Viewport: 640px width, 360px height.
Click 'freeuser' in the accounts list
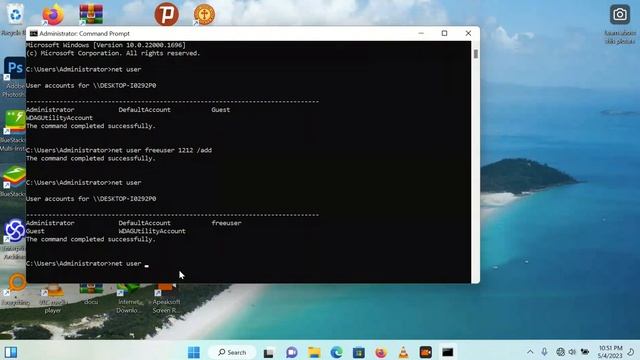click(x=227, y=223)
